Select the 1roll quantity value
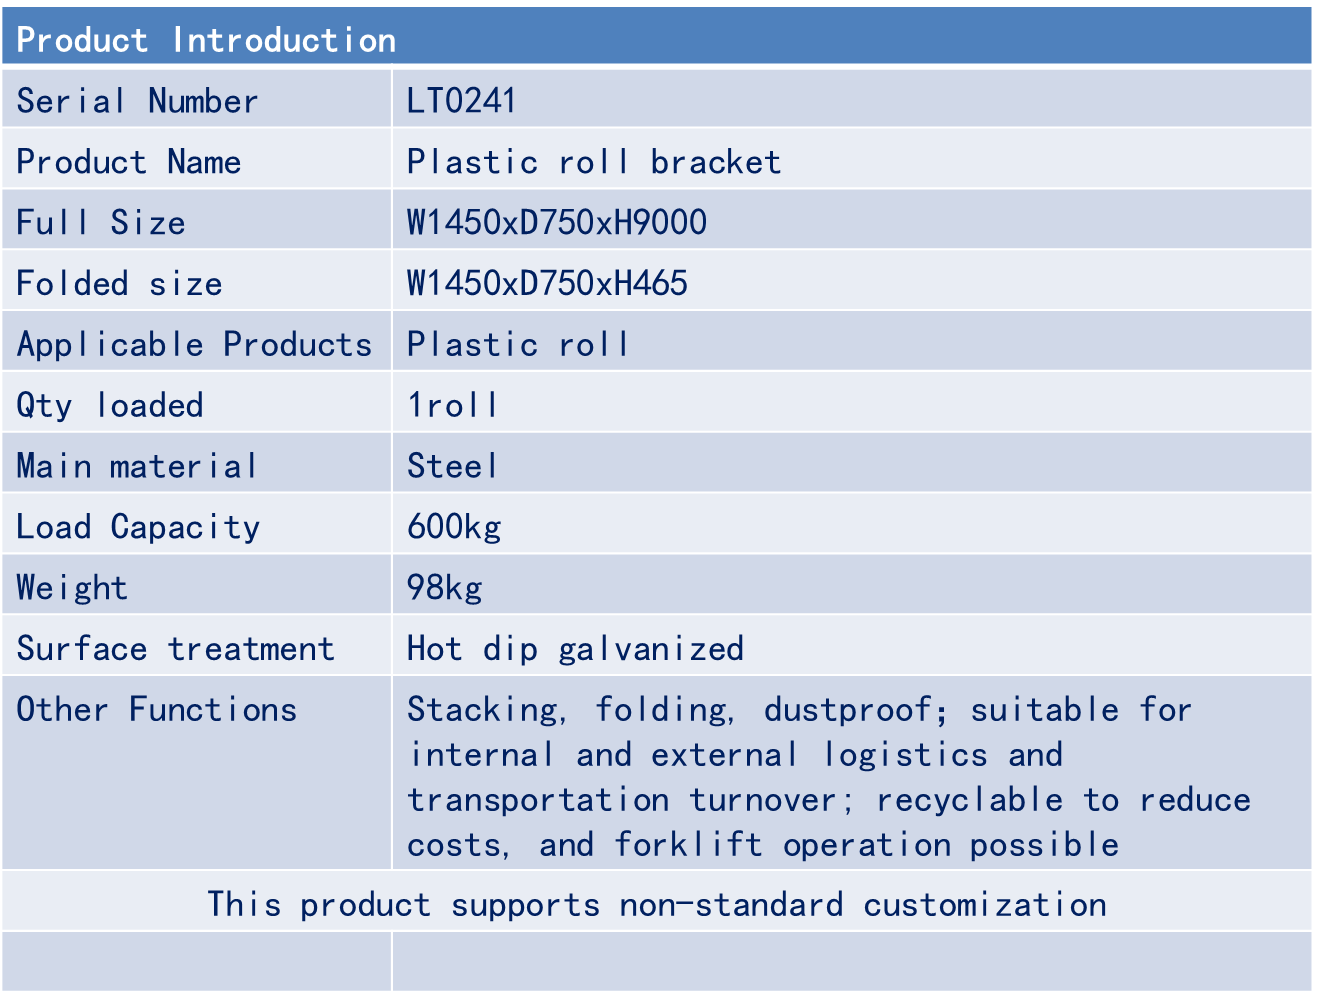 (452, 406)
